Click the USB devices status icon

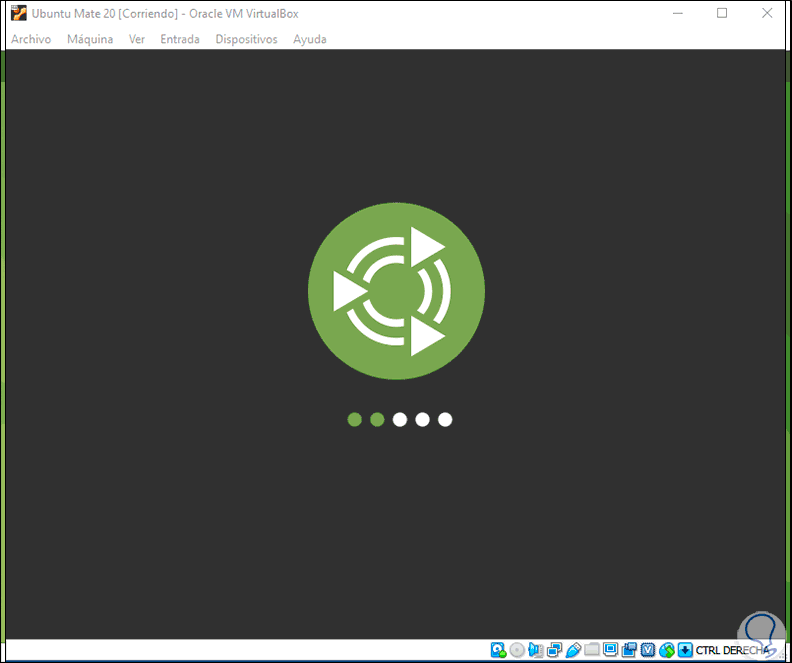coord(573,650)
